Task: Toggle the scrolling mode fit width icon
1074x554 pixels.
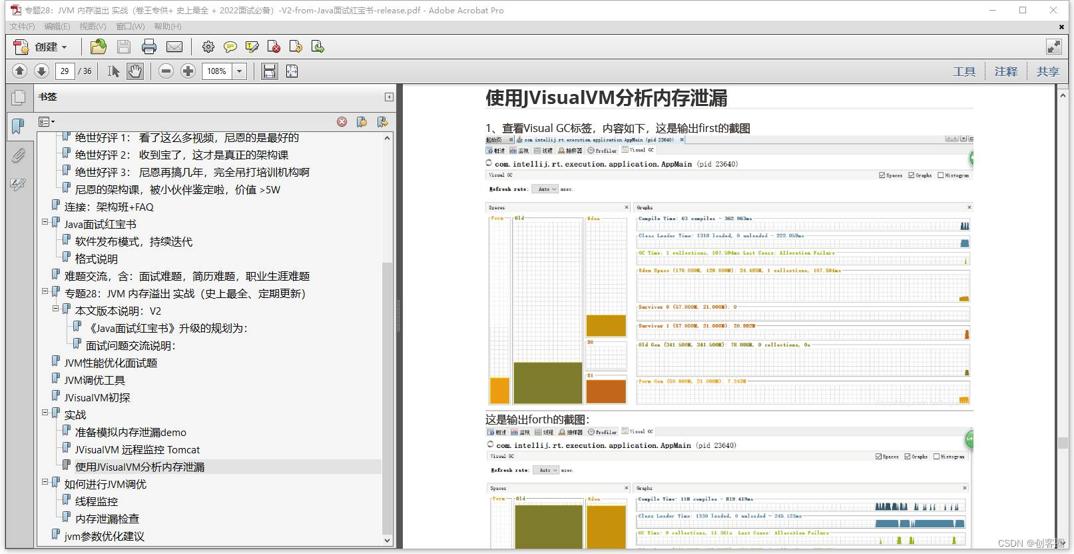Action: click(x=270, y=71)
